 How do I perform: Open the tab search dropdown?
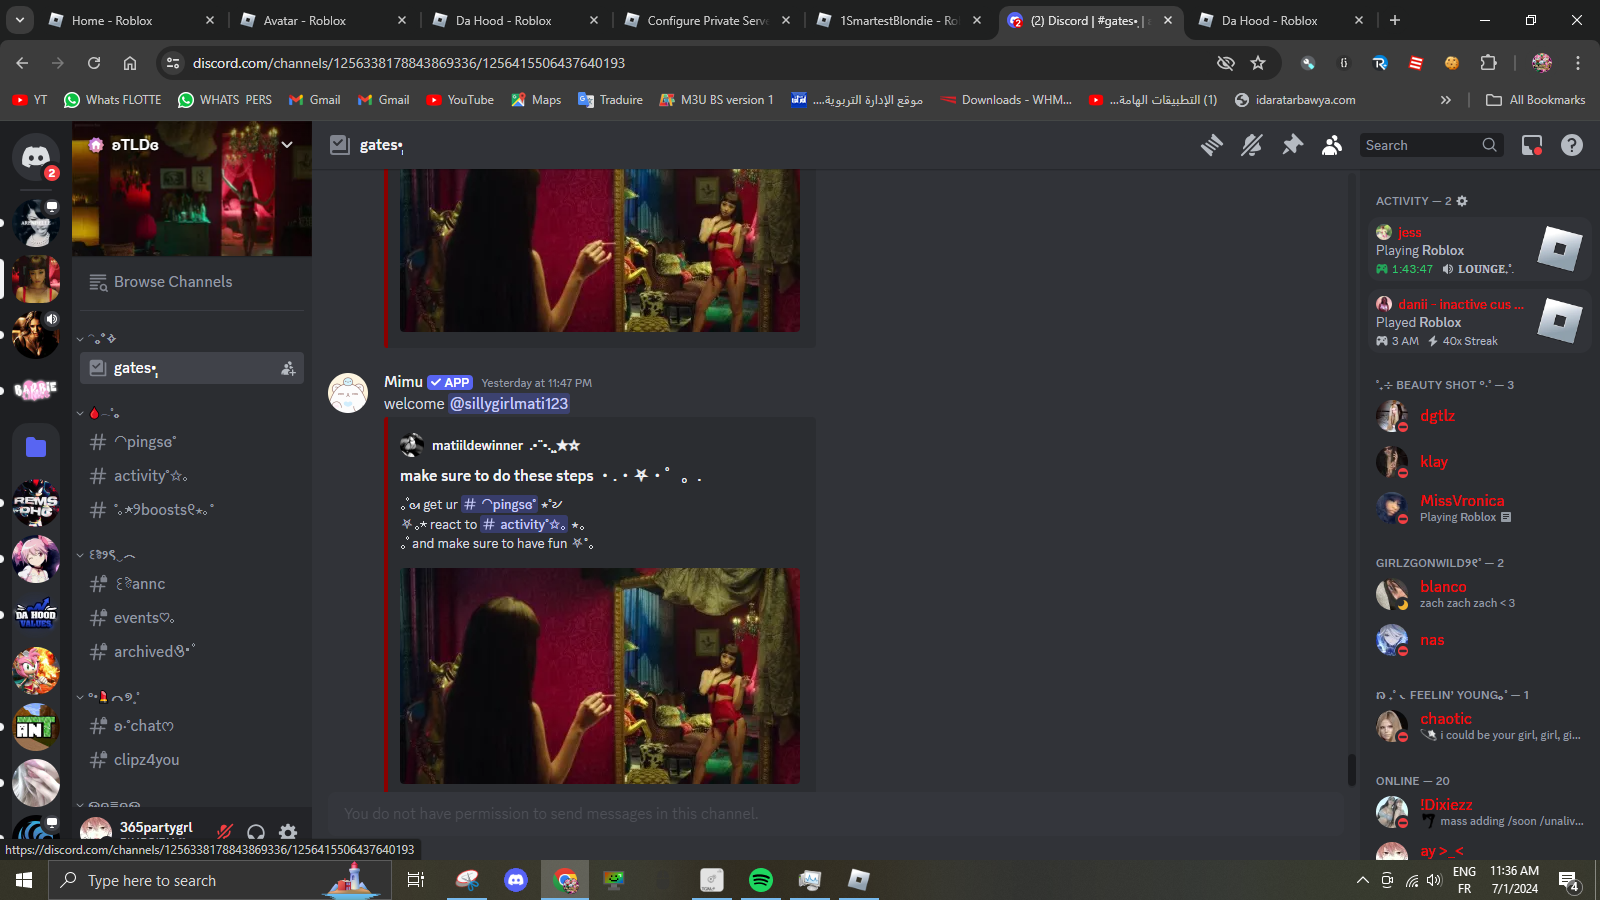point(19,20)
